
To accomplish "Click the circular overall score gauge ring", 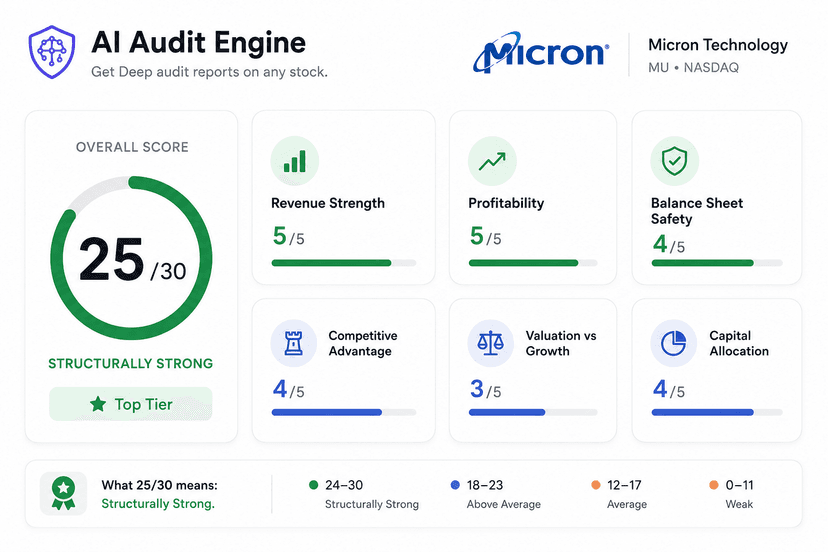I will coord(131,258).
